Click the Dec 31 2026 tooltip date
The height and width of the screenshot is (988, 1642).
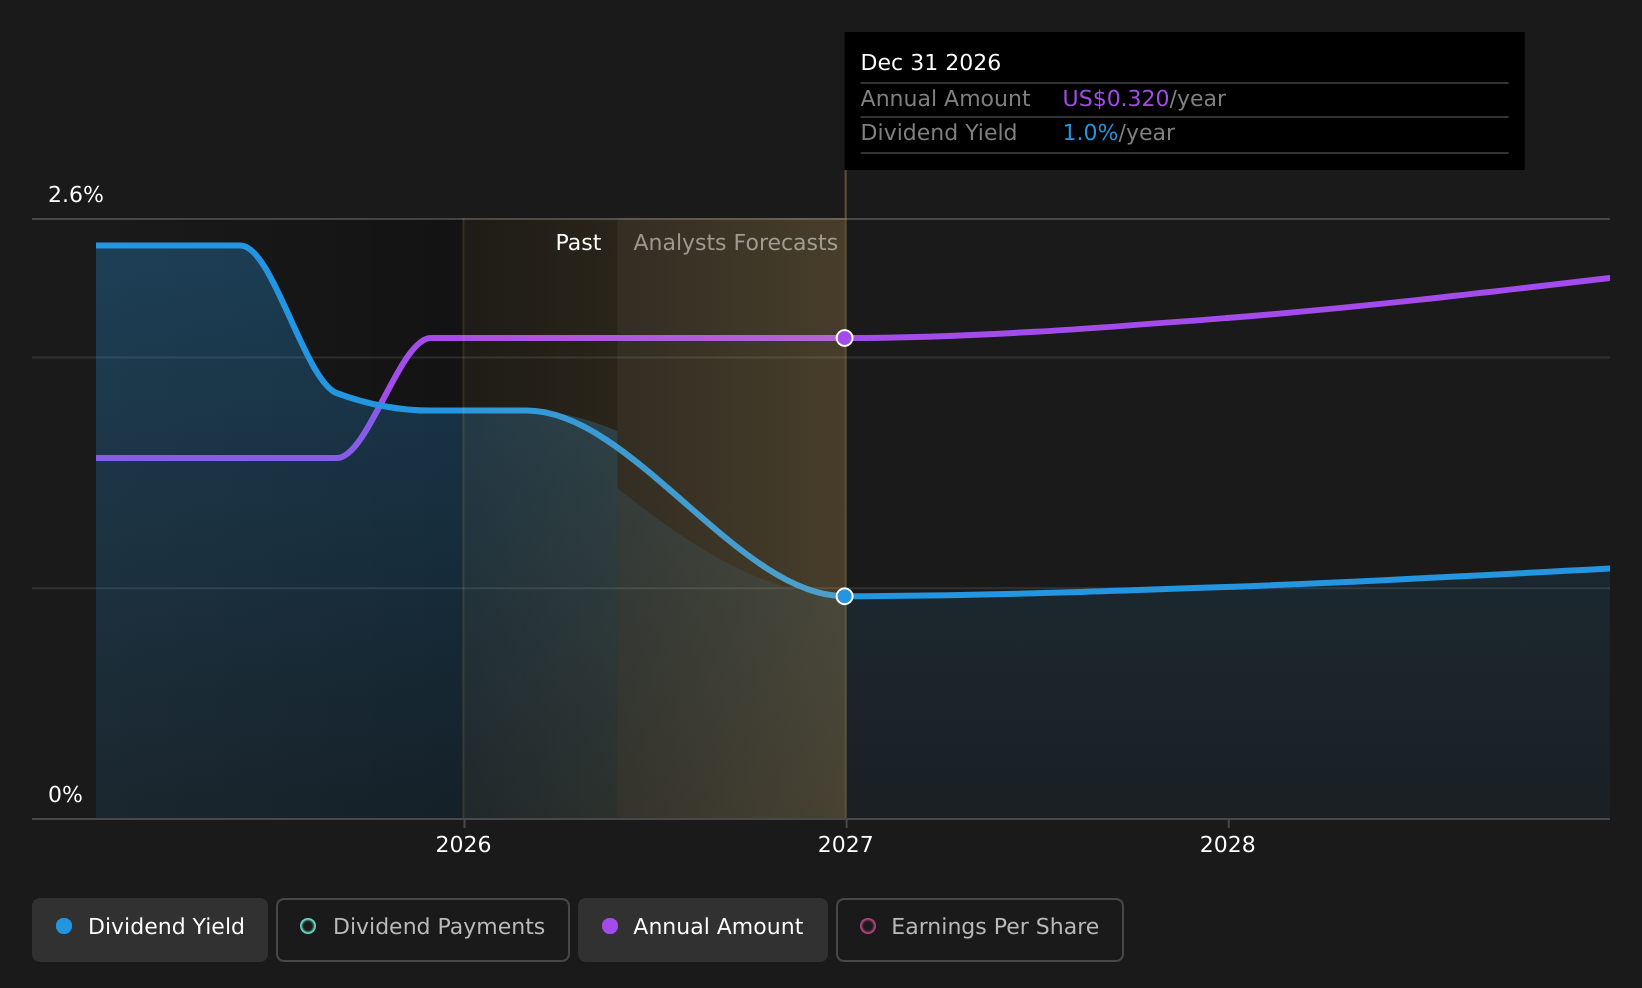click(x=930, y=63)
